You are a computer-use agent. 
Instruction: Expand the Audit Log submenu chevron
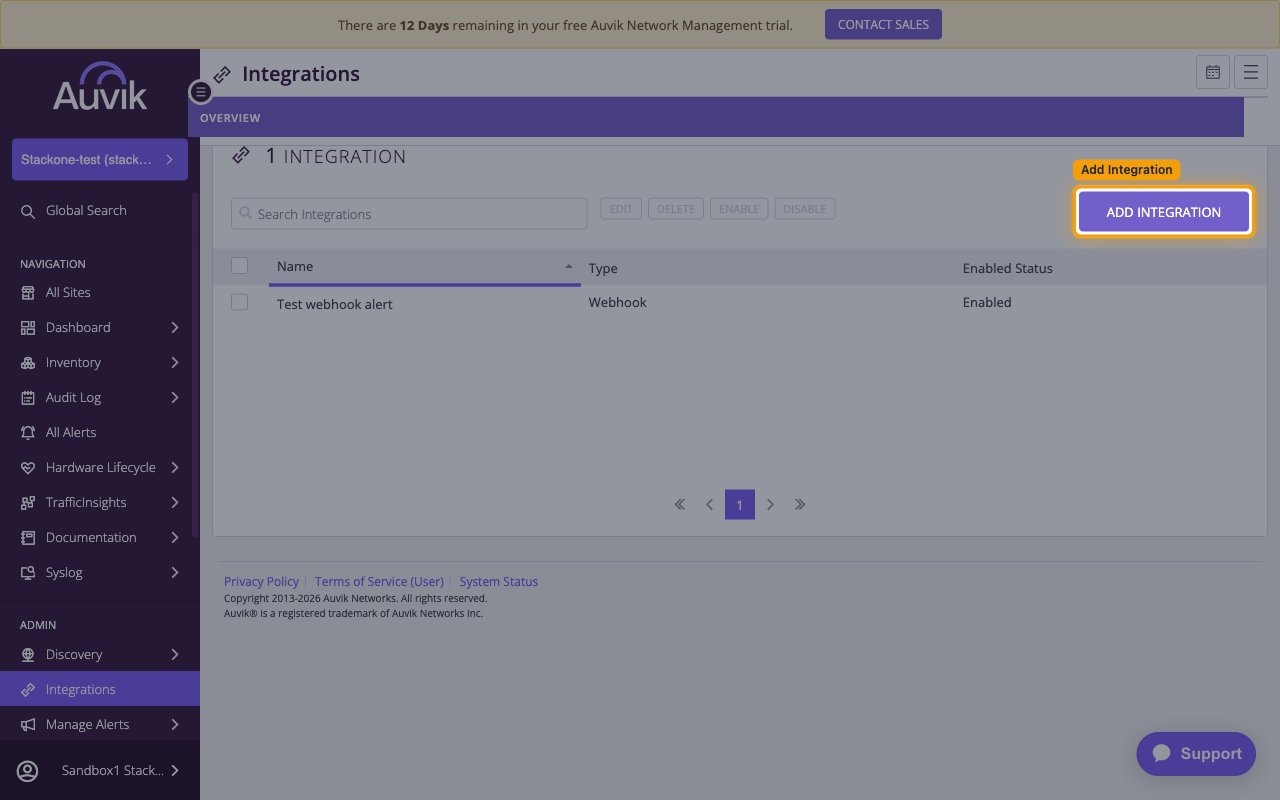coord(175,398)
